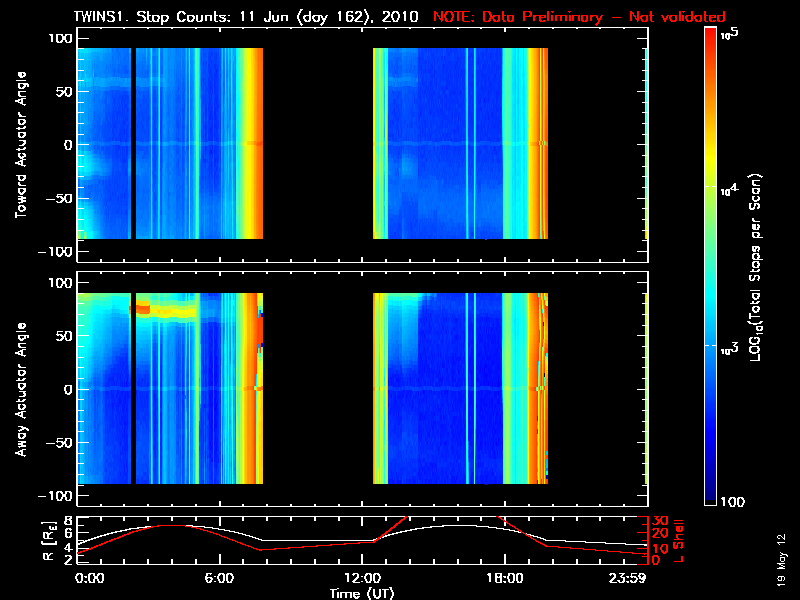Click the "Time (UT)" x-axis label
This screenshot has width=800, height=600.
point(363,593)
